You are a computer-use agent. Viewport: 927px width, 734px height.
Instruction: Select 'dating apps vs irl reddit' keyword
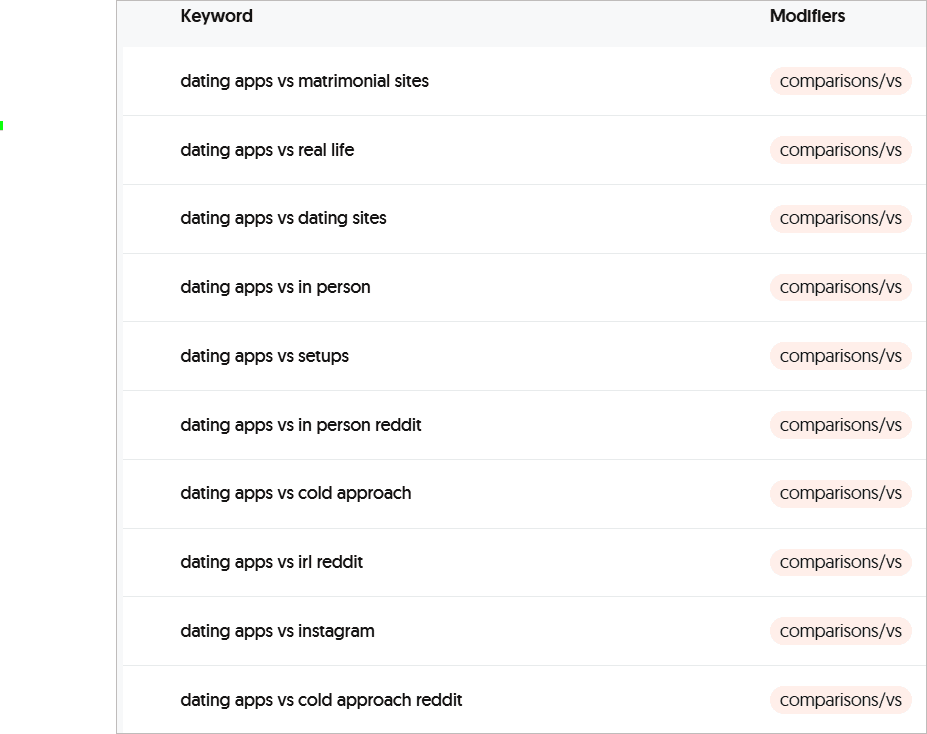[x=271, y=562]
